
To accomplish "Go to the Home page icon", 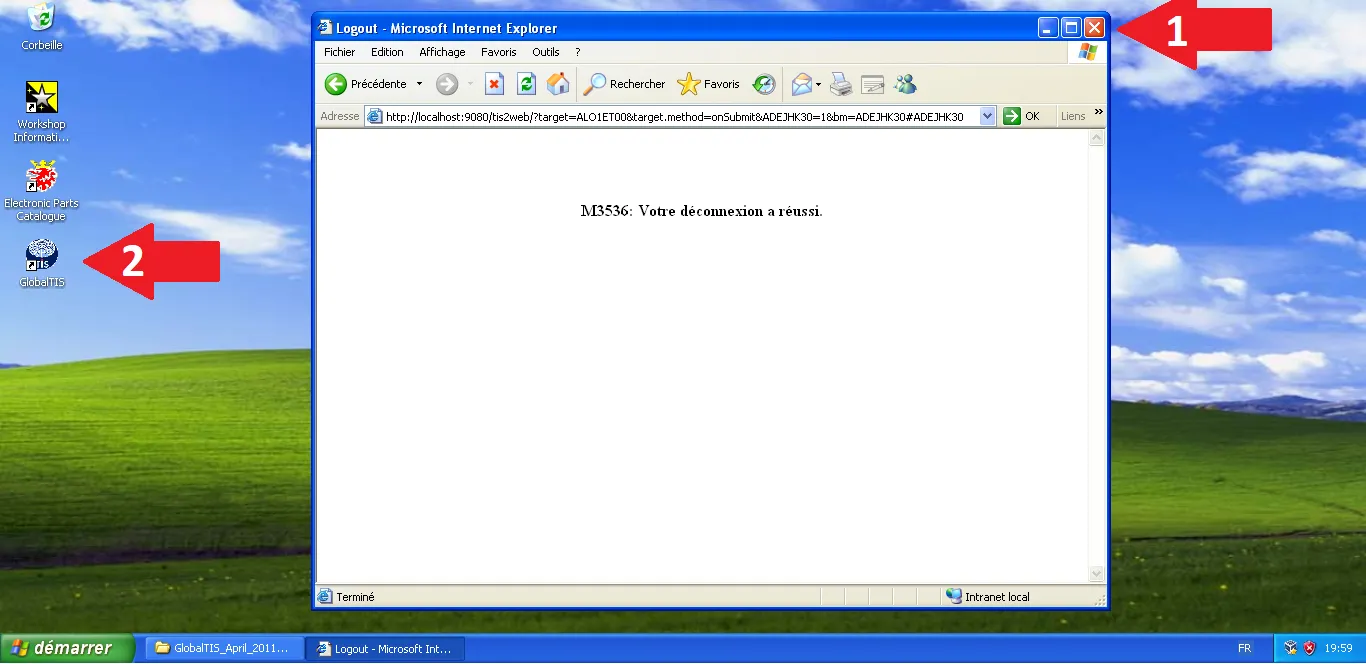I will (558, 85).
